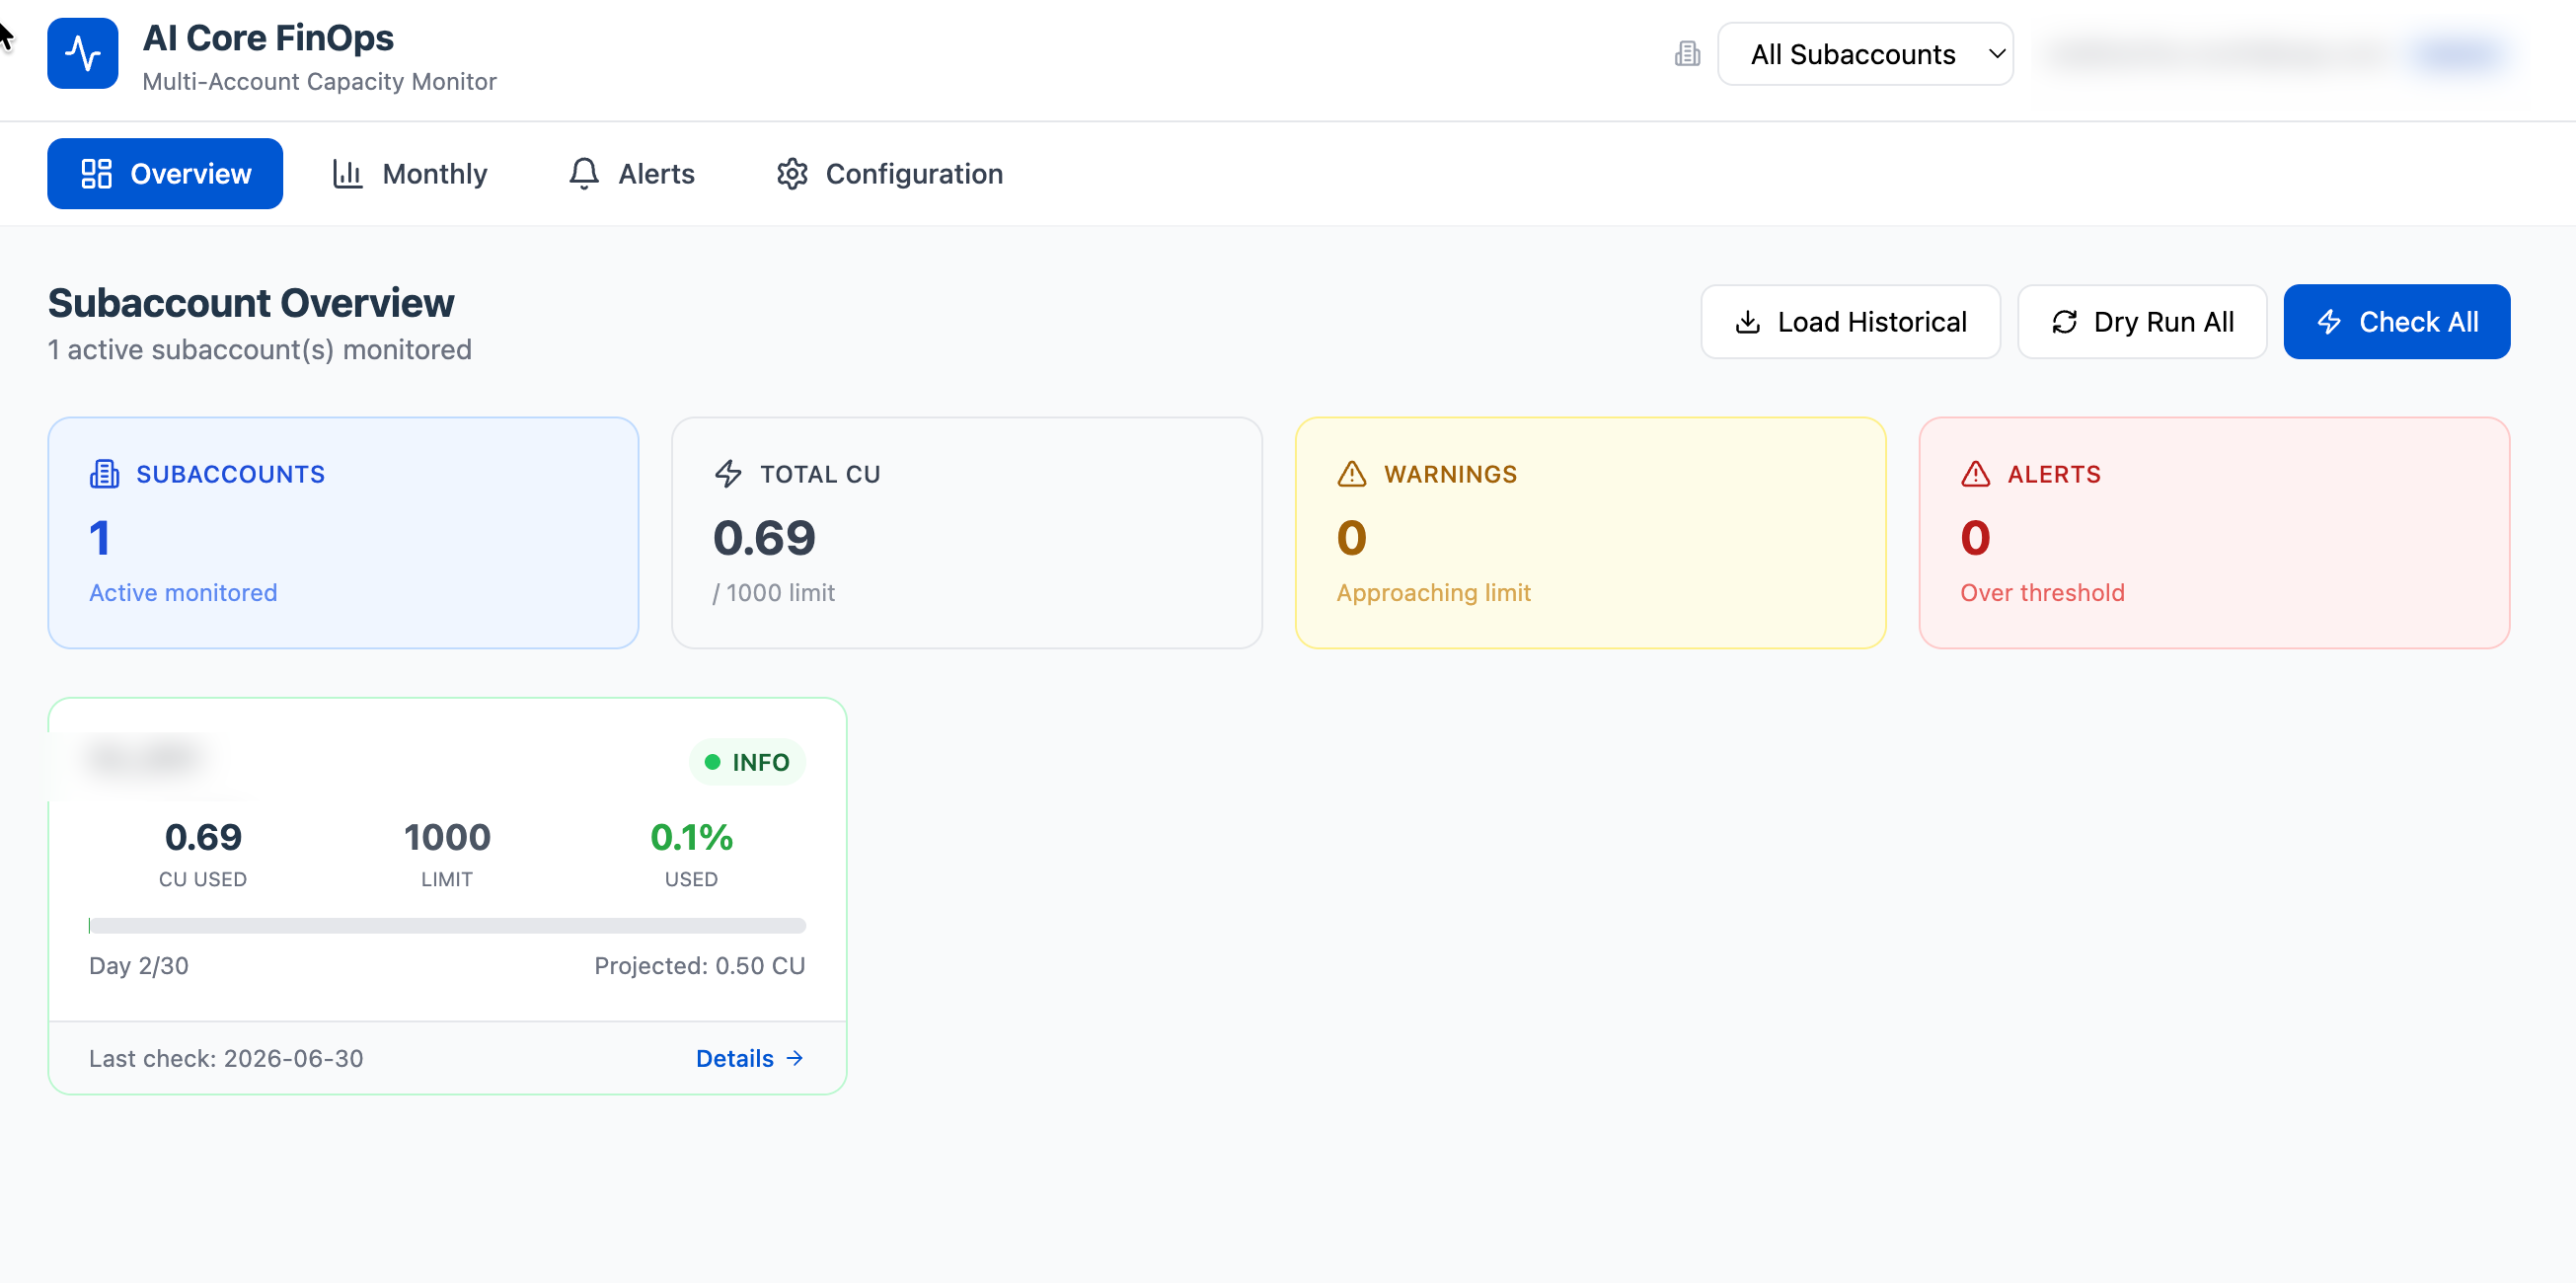Click the Configuration gear icon

click(792, 174)
